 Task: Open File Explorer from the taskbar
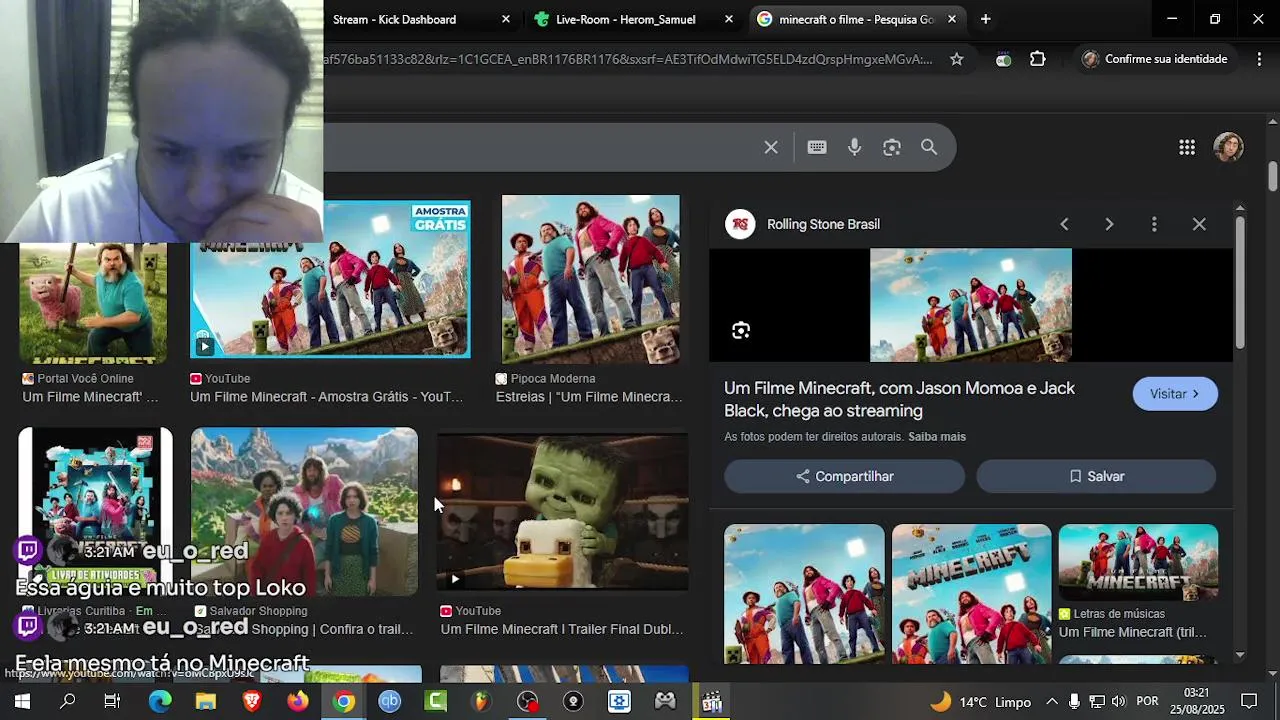206,702
